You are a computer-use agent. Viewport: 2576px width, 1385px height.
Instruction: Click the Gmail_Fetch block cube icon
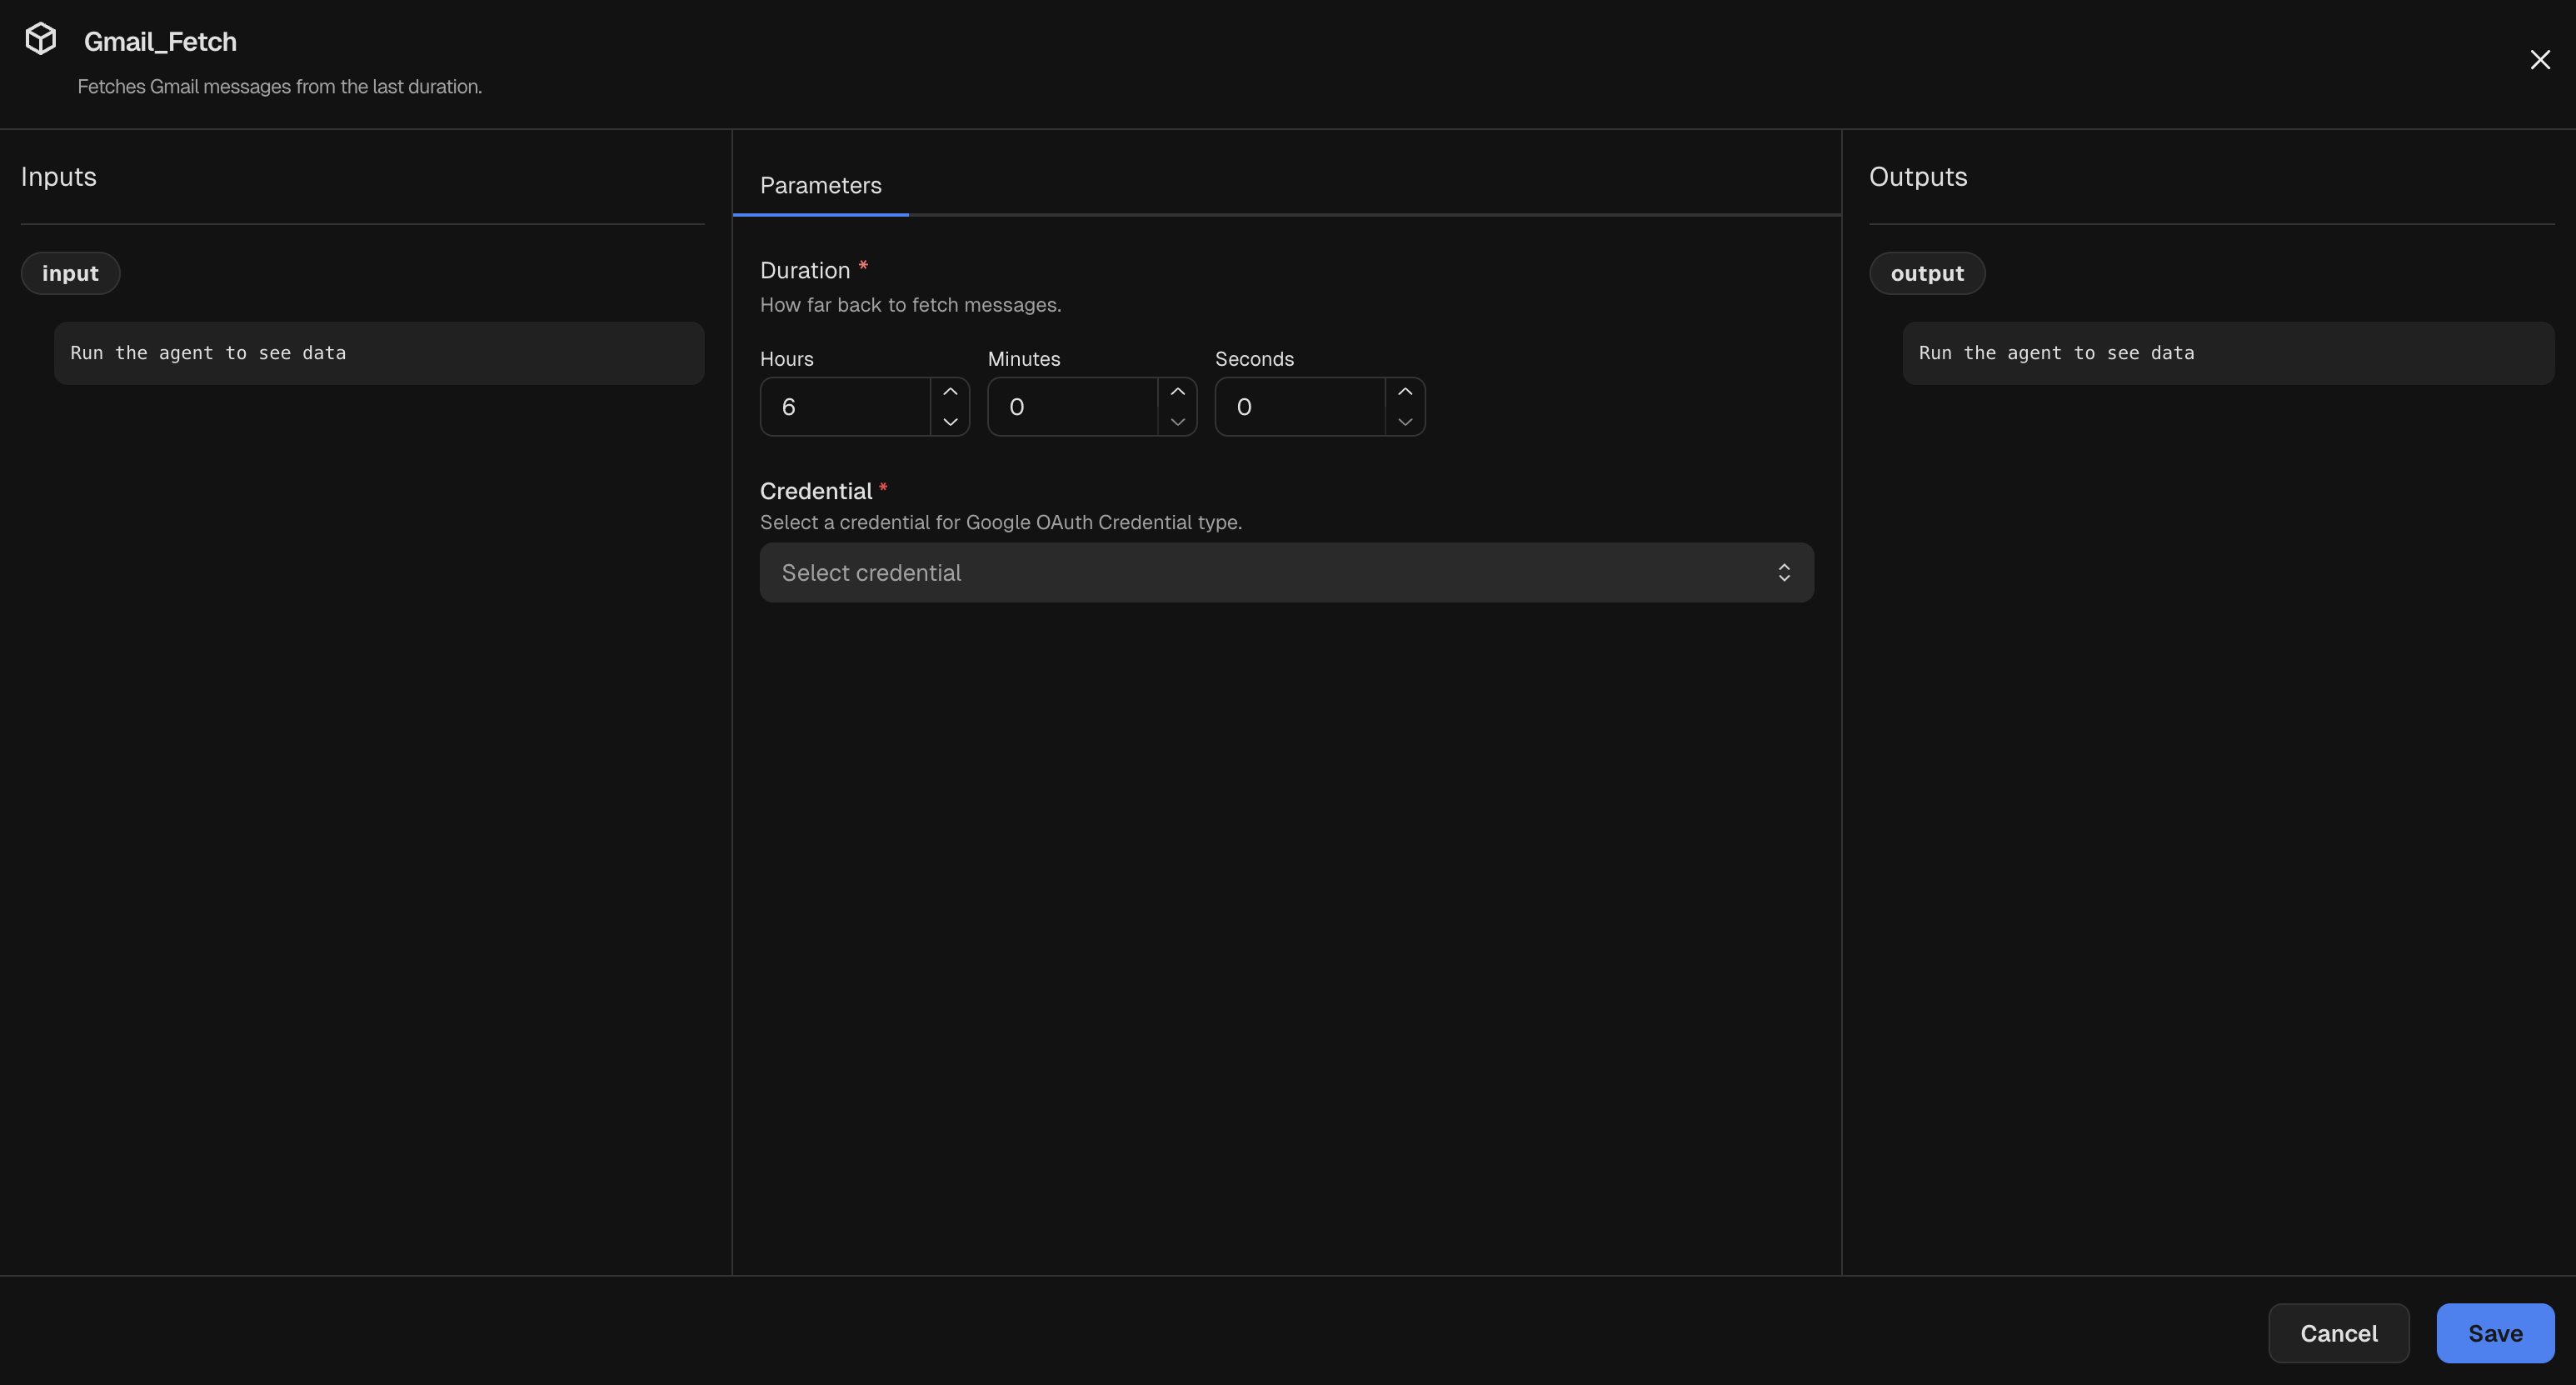click(40, 38)
